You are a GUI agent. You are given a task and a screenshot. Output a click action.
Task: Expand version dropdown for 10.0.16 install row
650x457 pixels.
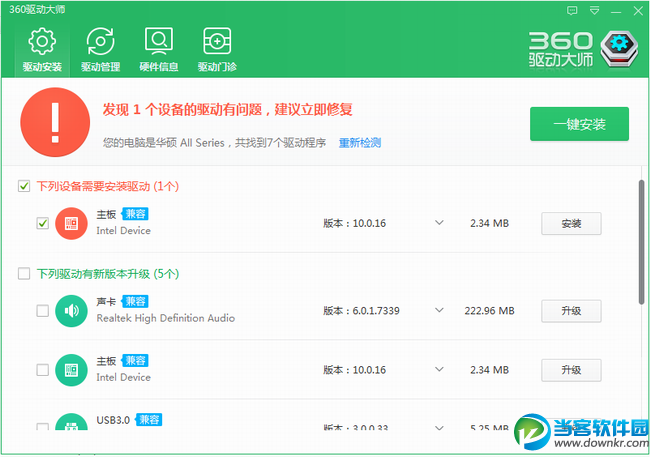(x=439, y=223)
